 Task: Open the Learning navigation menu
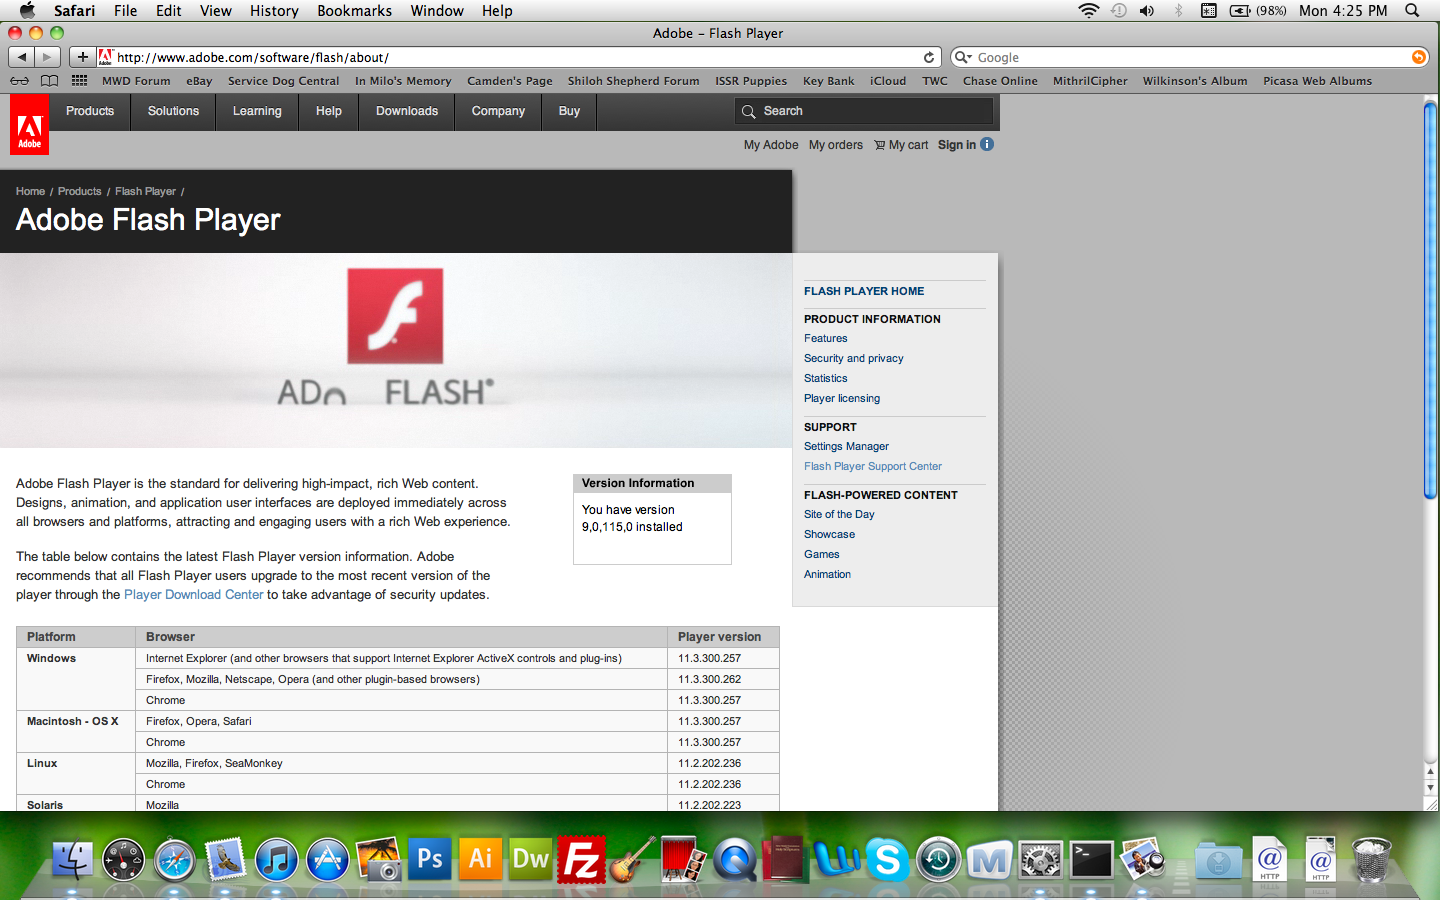point(257,111)
